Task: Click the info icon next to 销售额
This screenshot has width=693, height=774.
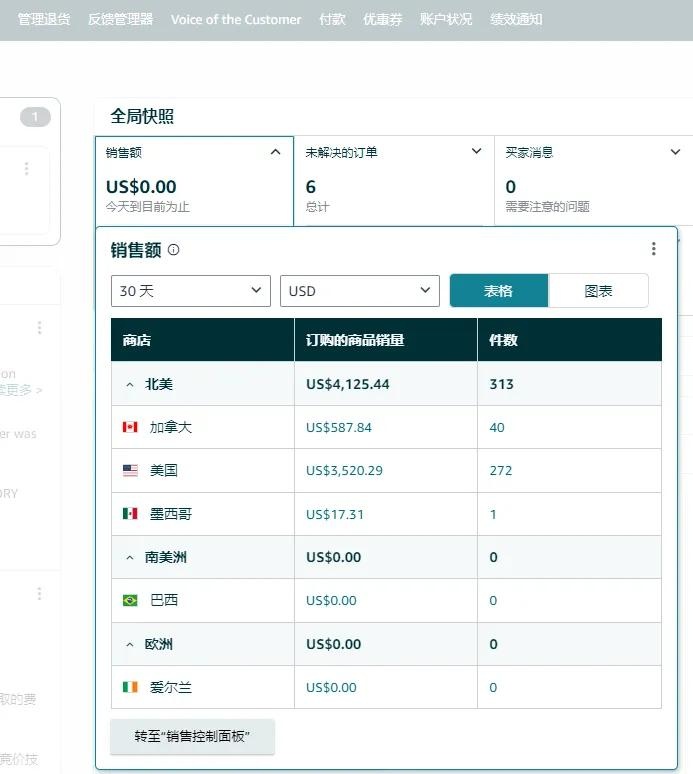Action: (174, 250)
